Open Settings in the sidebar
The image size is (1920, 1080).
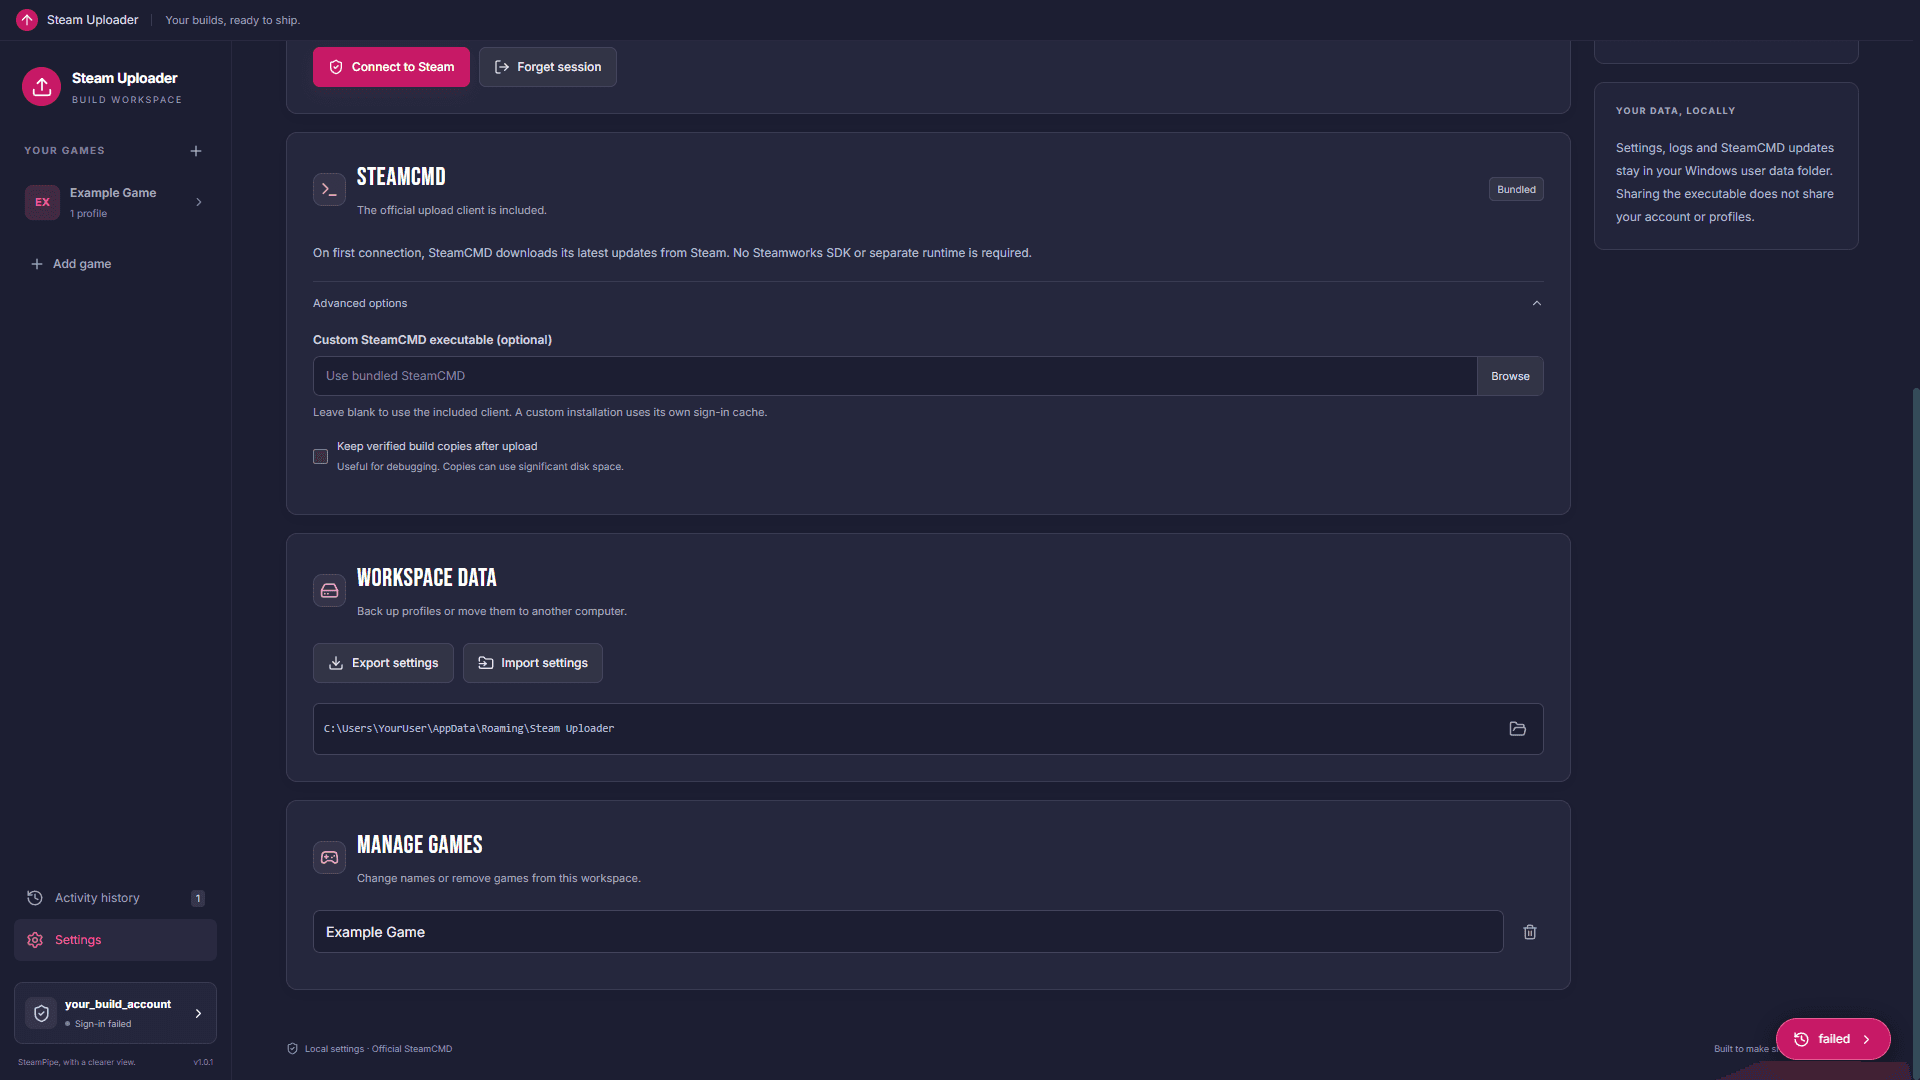pos(115,940)
